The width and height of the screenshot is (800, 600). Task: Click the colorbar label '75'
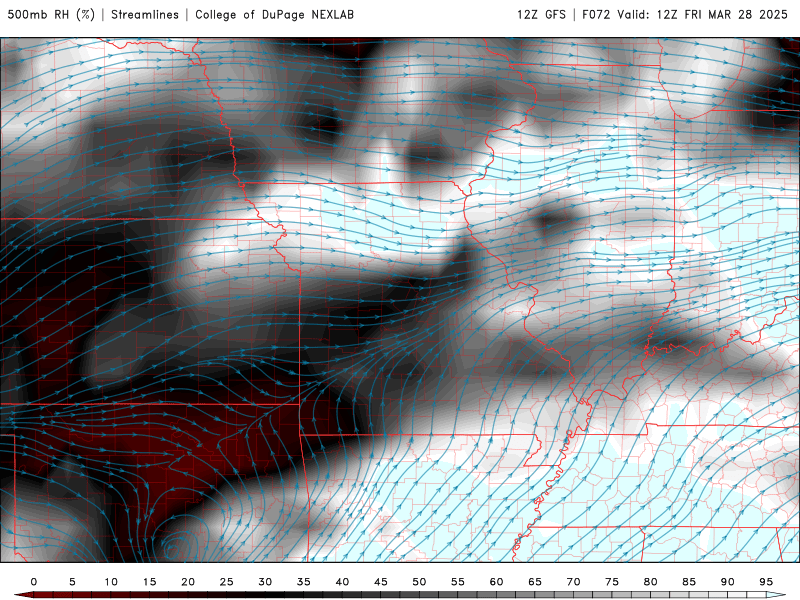coord(612,582)
